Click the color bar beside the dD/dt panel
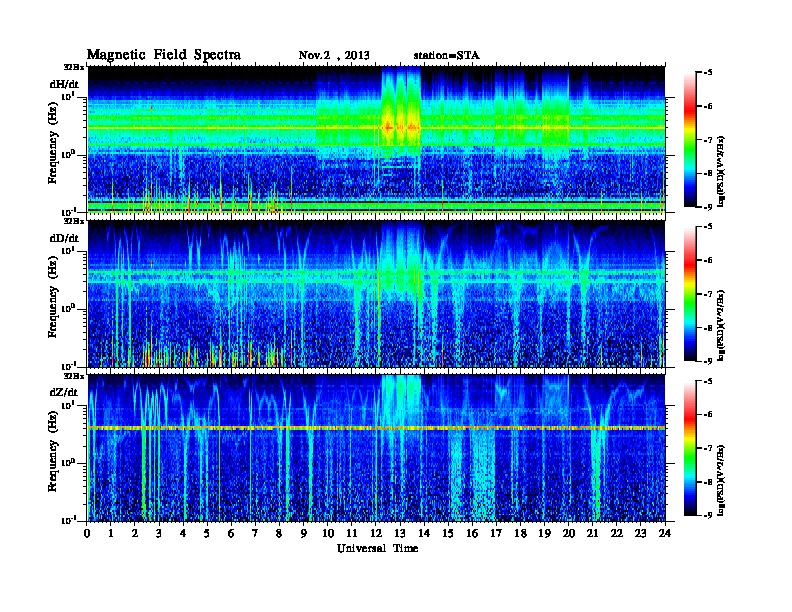Image resolution: width=792 pixels, height=612 pixels. 690,293
